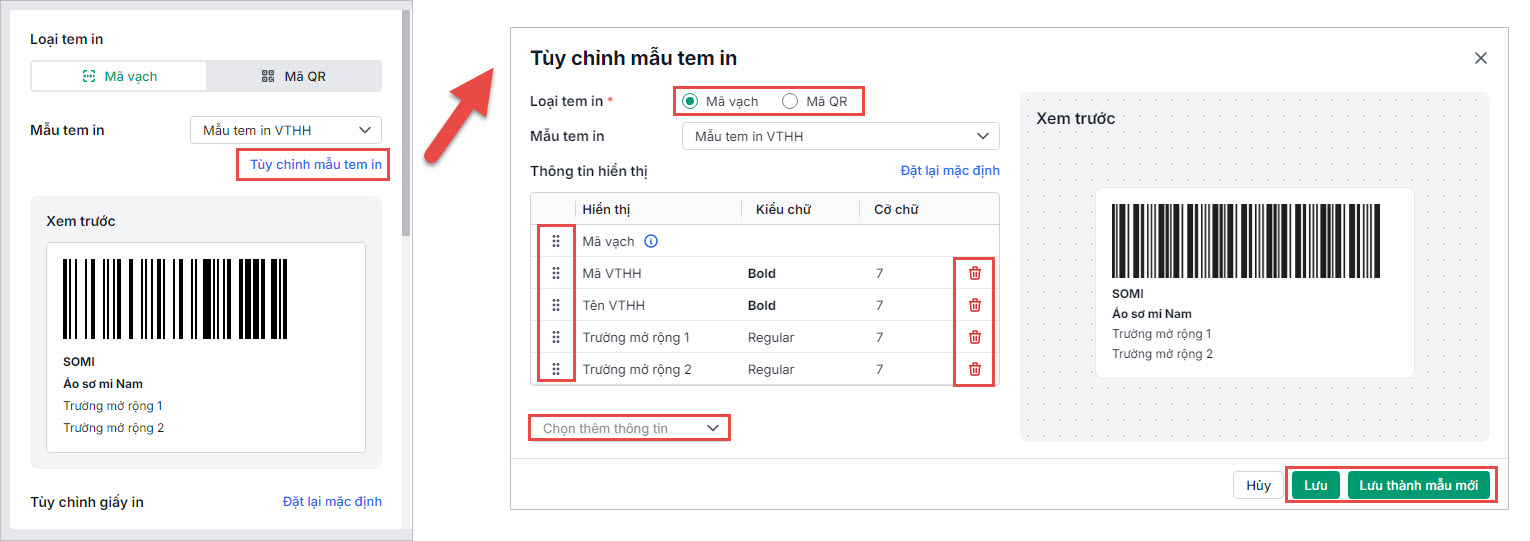The image size is (1530, 541).
Task: Open Mẫu tem in dropdown in dialog
Action: point(840,136)
